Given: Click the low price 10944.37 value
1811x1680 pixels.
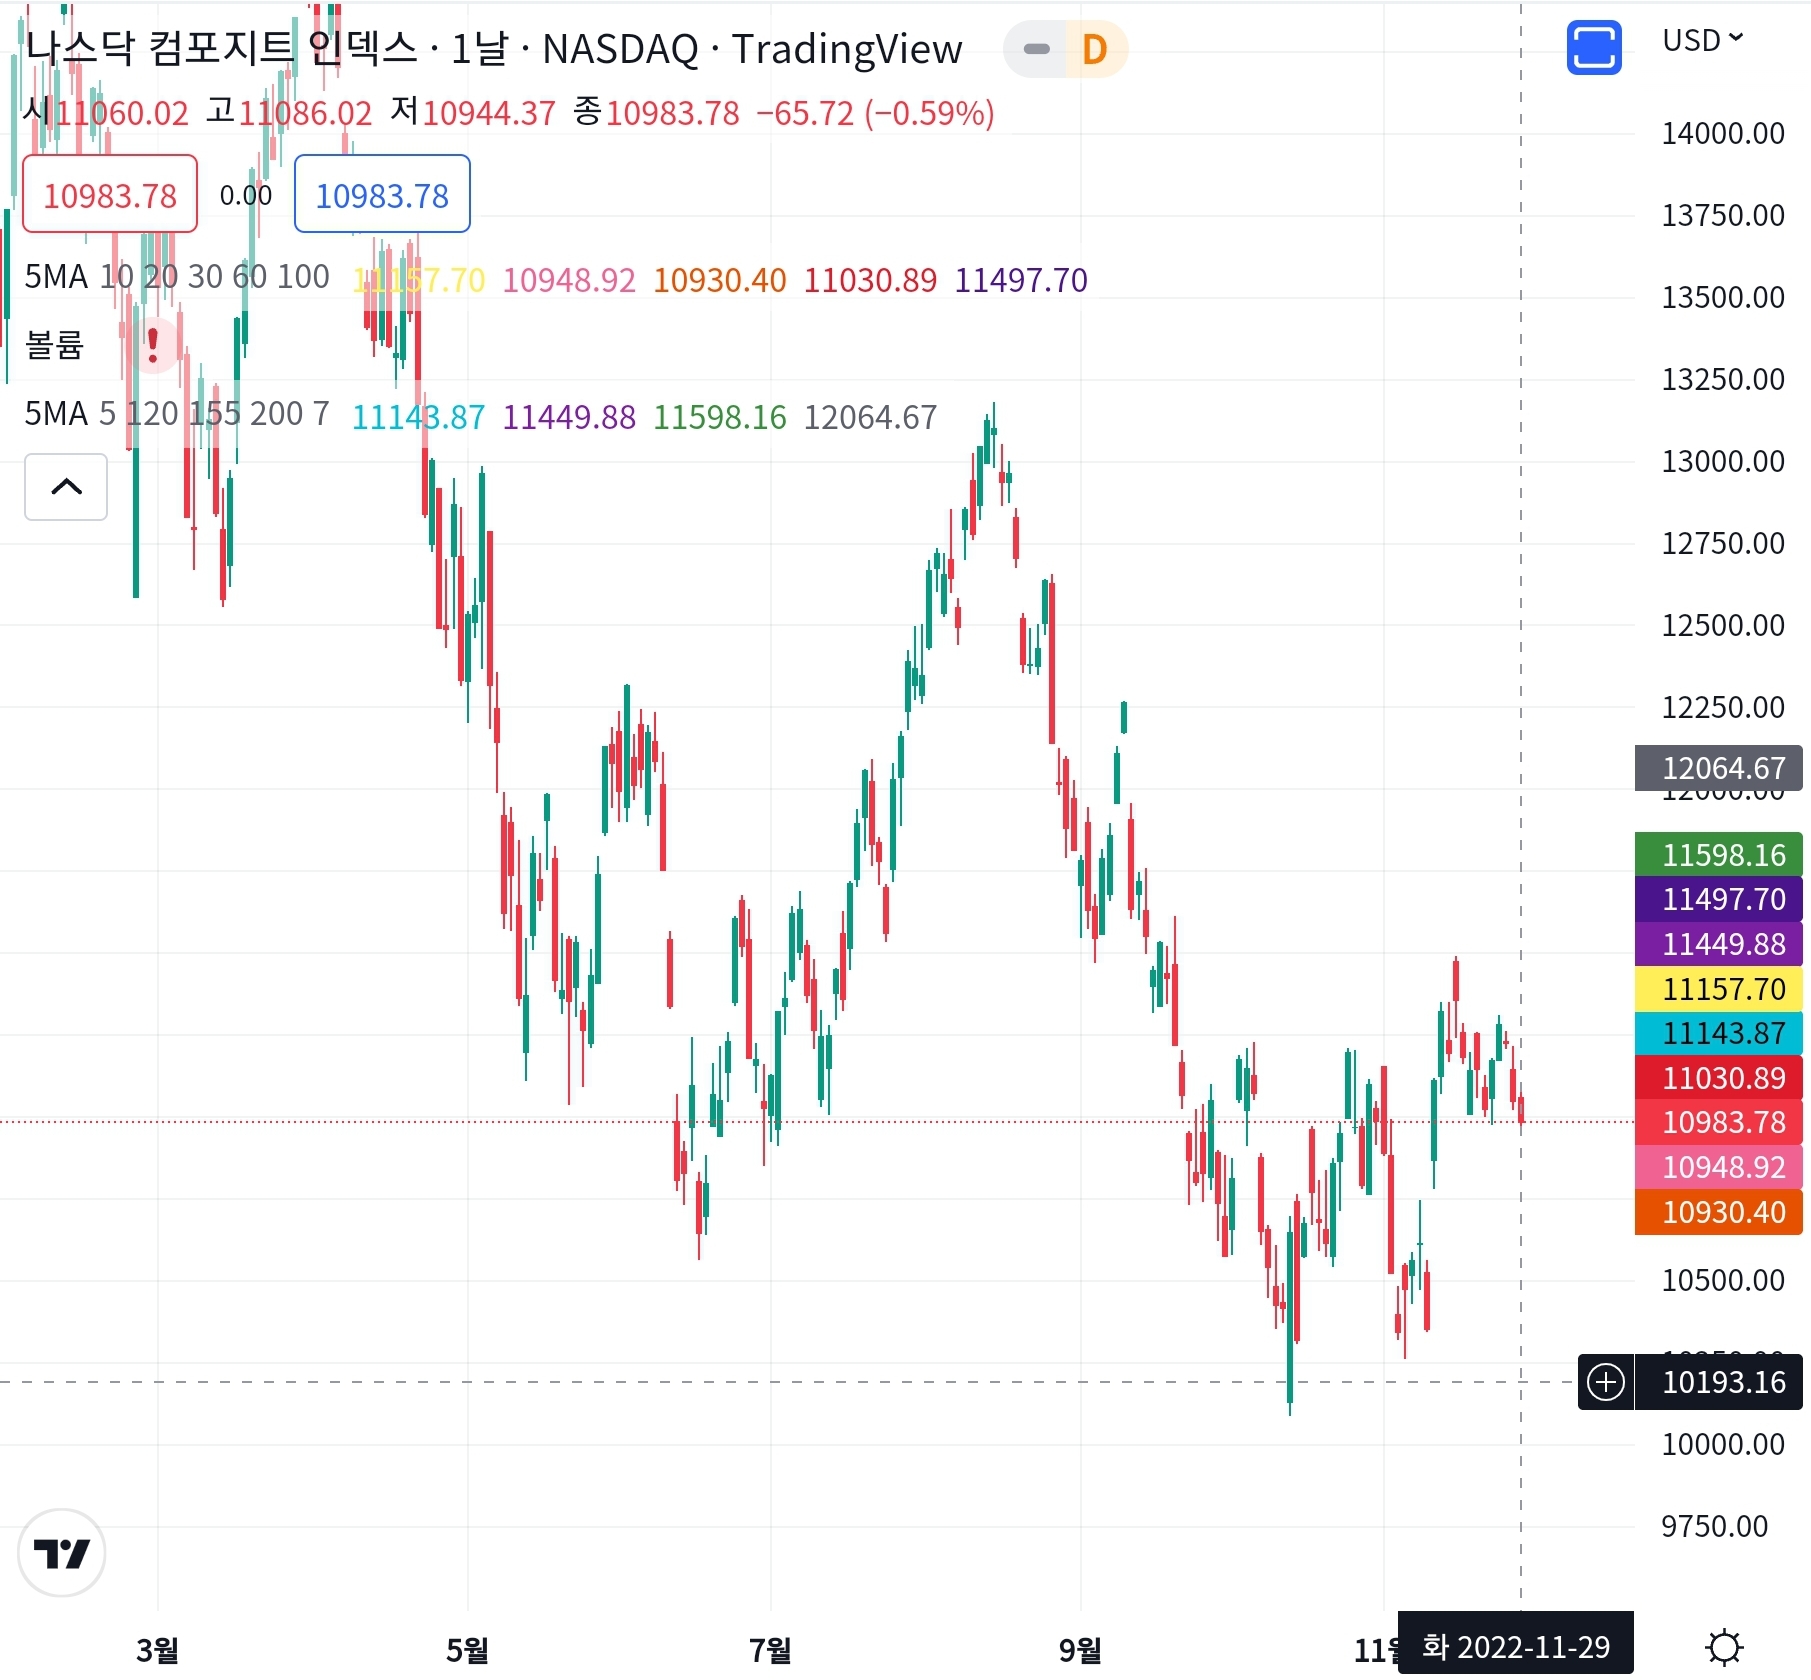Looking at the screenshot, I should [488, 113].
